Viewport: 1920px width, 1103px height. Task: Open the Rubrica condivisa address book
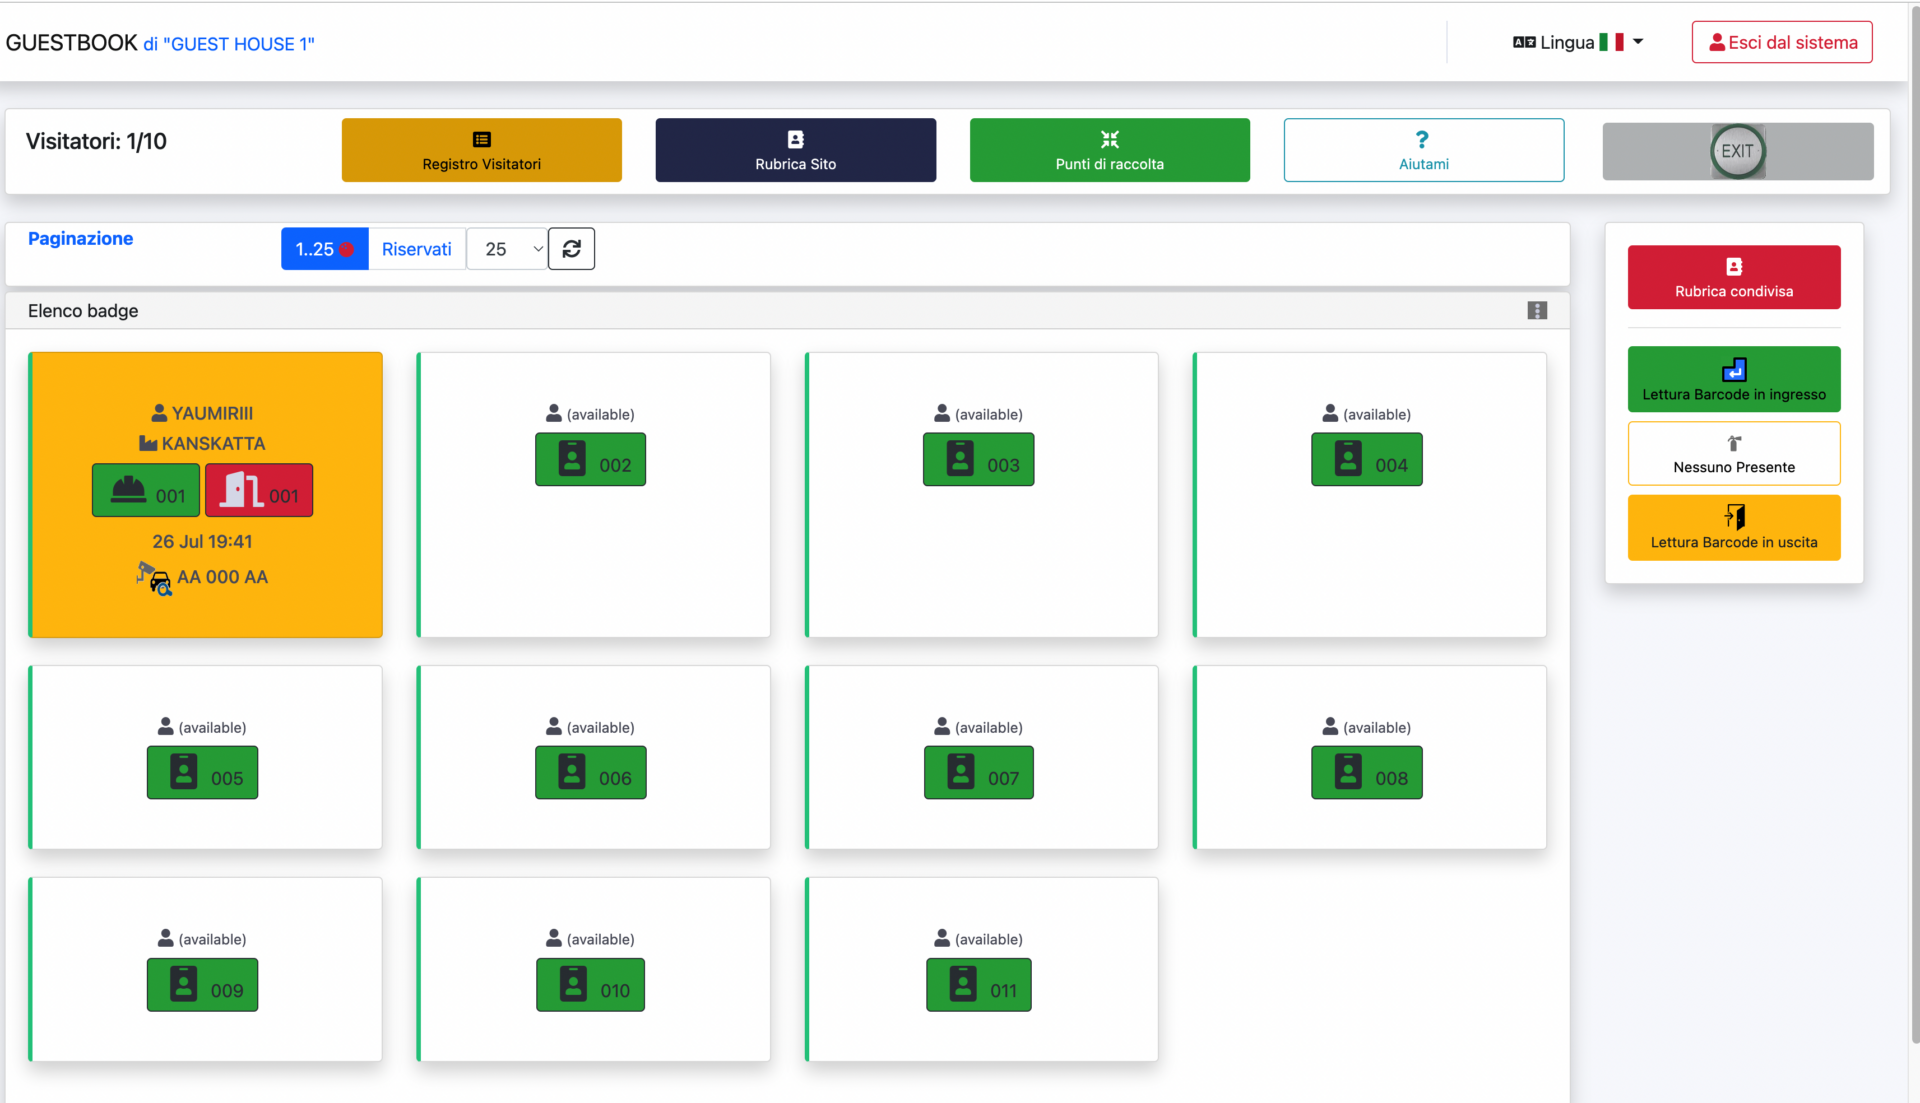coord(1733,277)
